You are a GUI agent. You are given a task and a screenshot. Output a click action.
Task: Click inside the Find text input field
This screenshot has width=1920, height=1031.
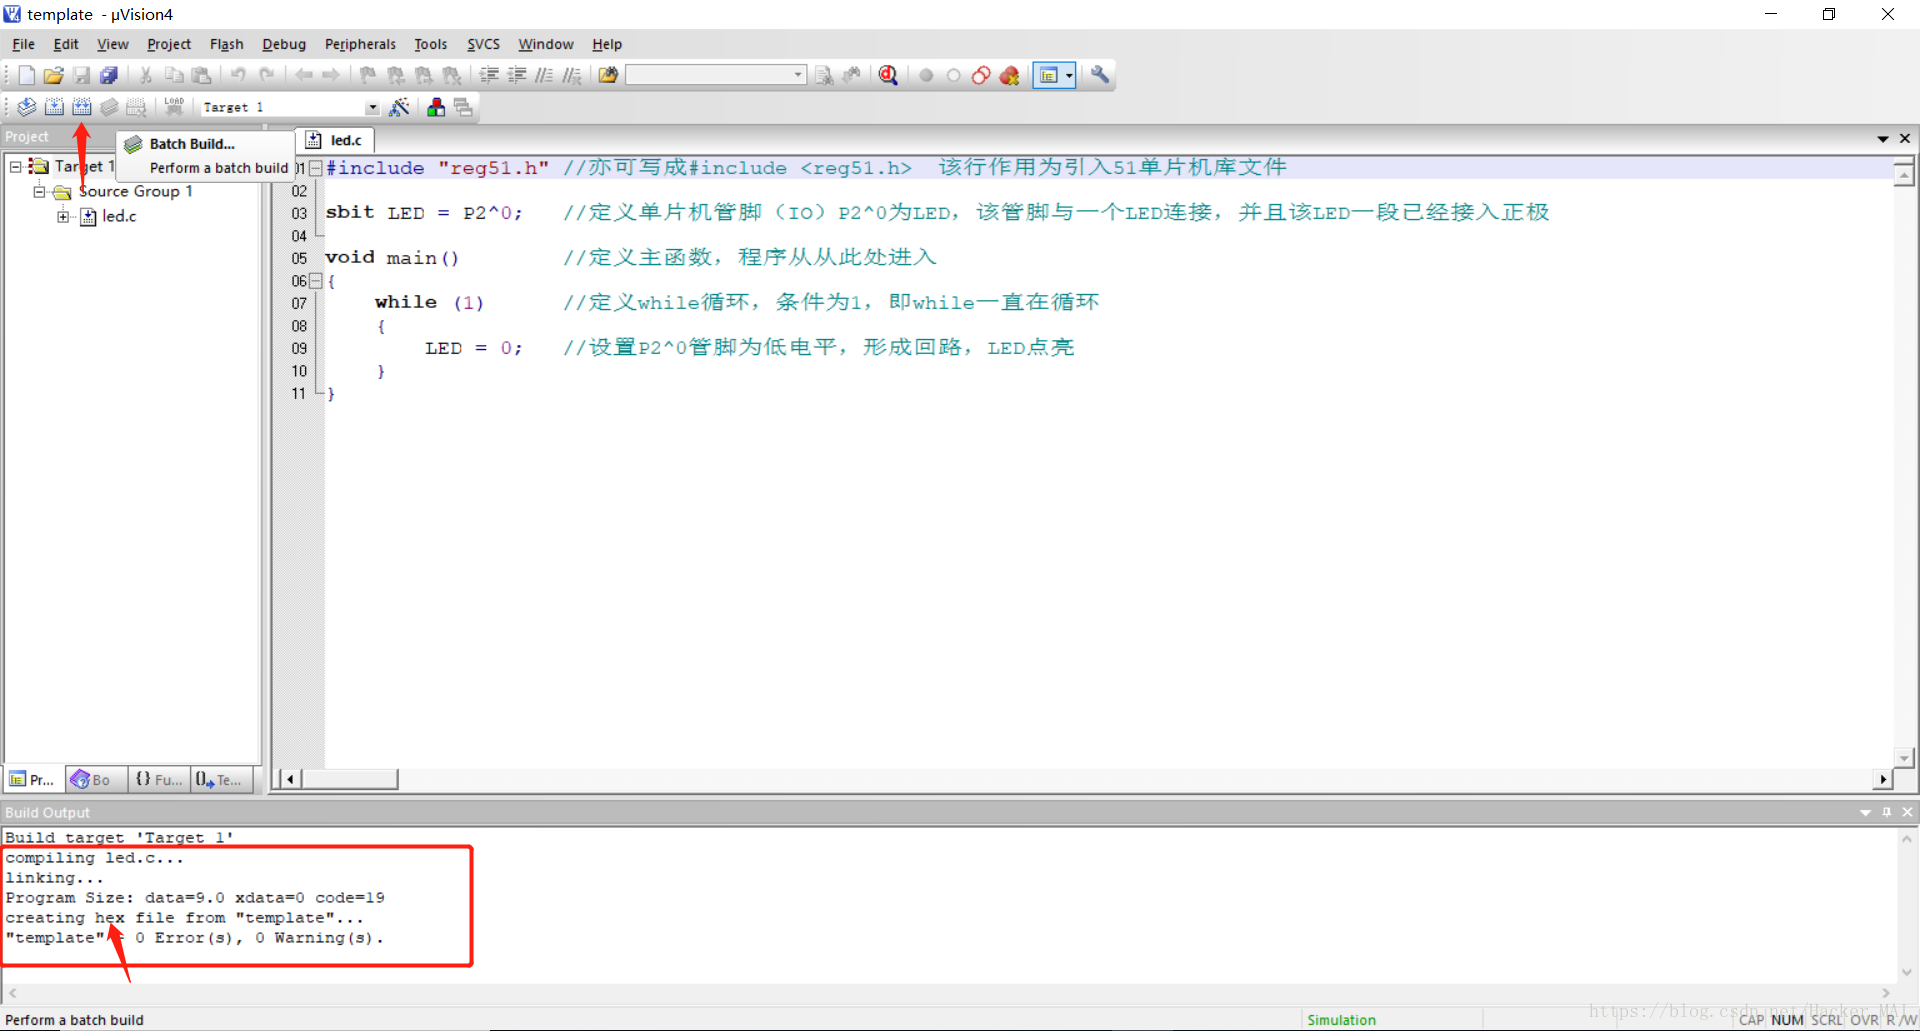pos(708,75)
